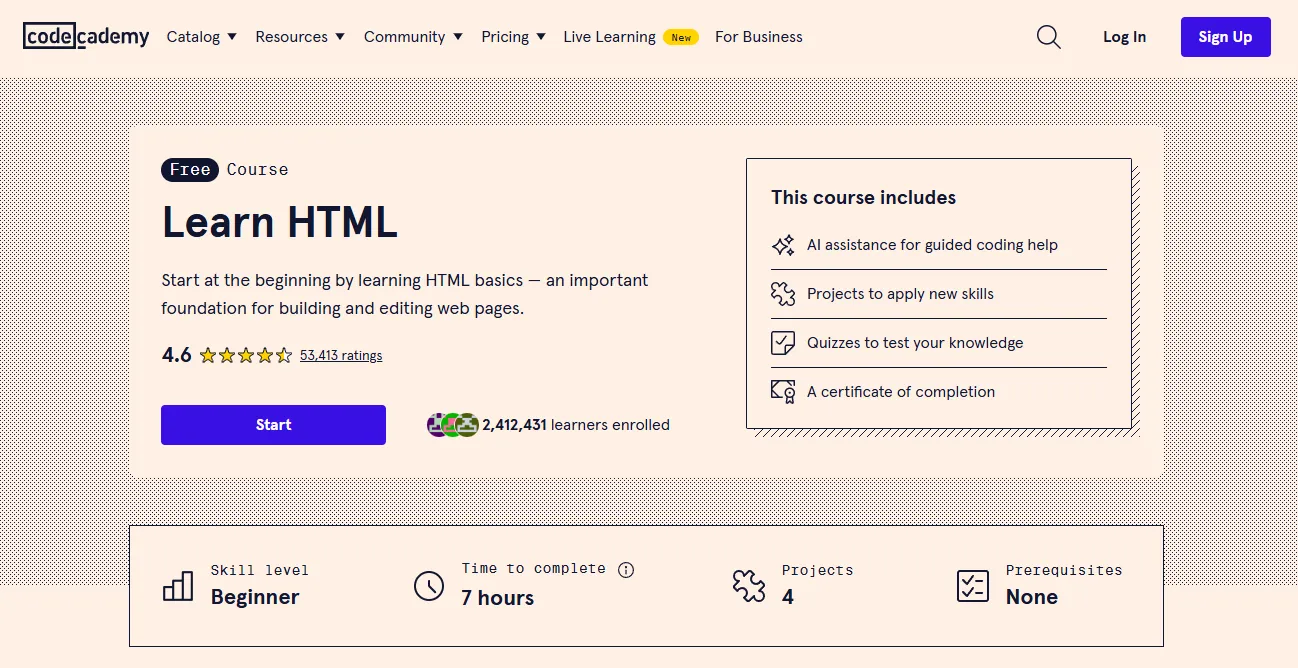
Task: Click the None prerequisites value
Action: (x=1032, y=597)
